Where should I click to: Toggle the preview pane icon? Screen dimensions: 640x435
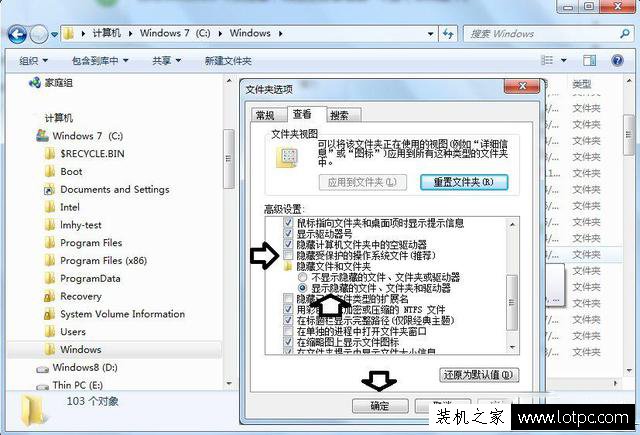coord(589,60)
